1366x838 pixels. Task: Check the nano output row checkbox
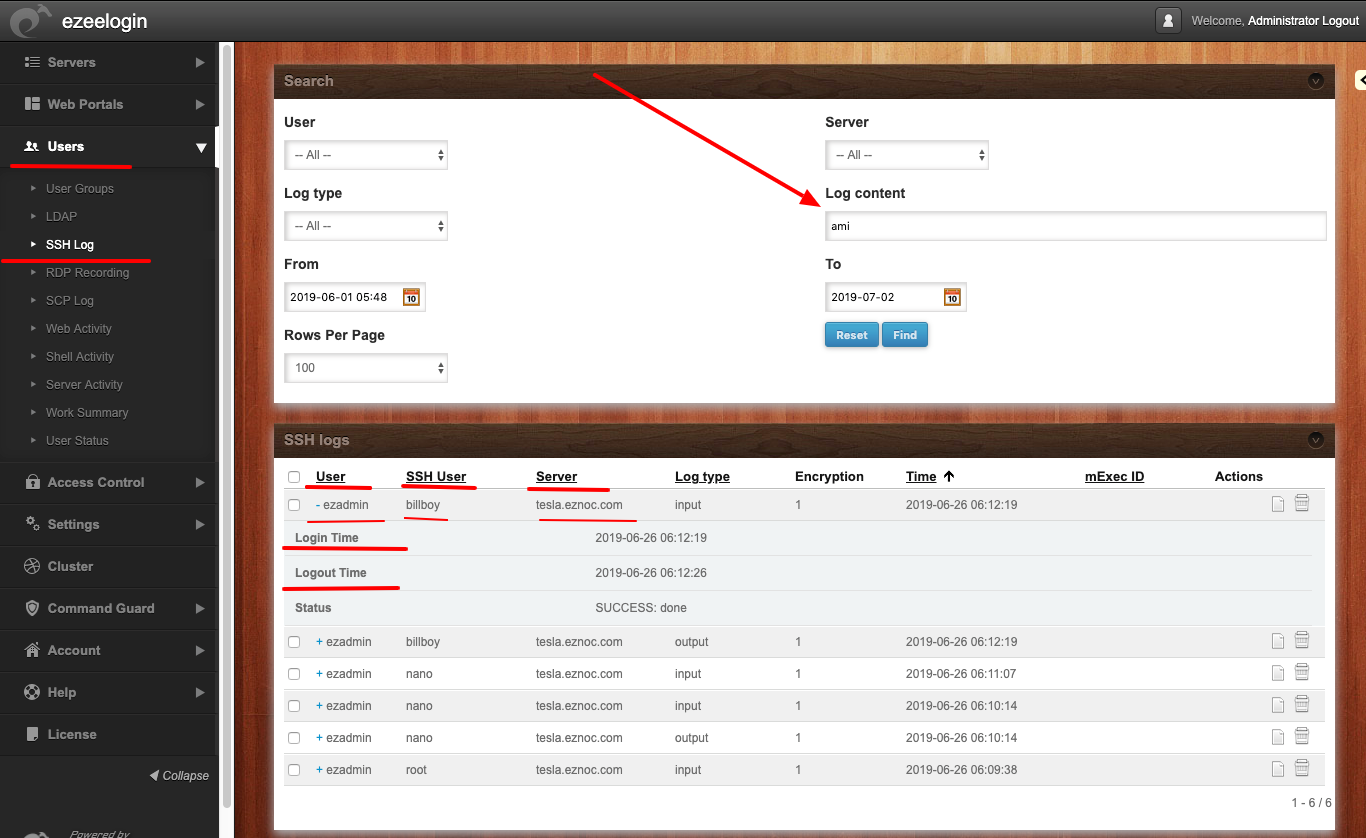[294, 738]
